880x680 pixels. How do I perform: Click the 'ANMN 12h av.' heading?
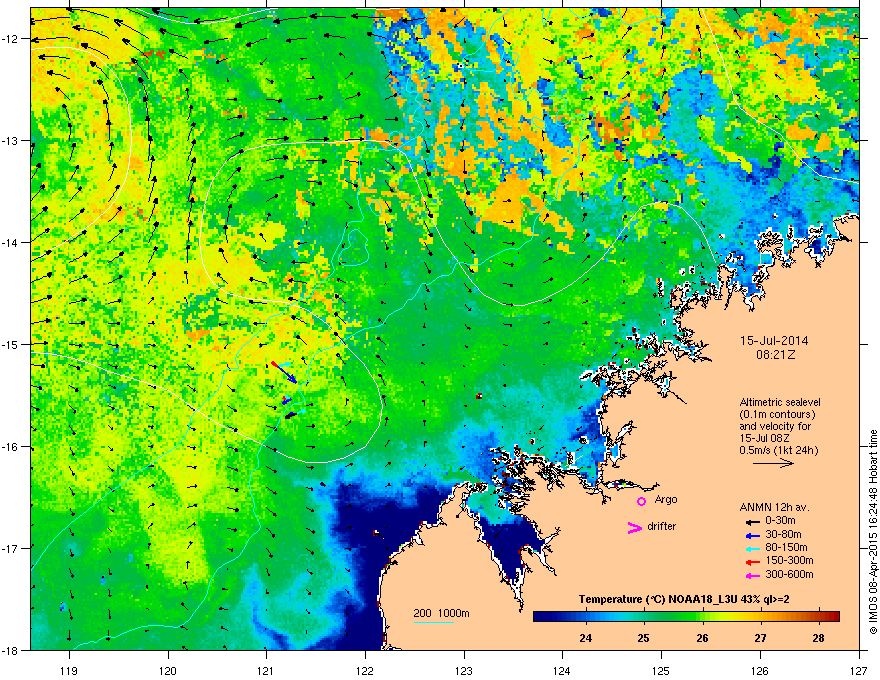tap(774, 507)
